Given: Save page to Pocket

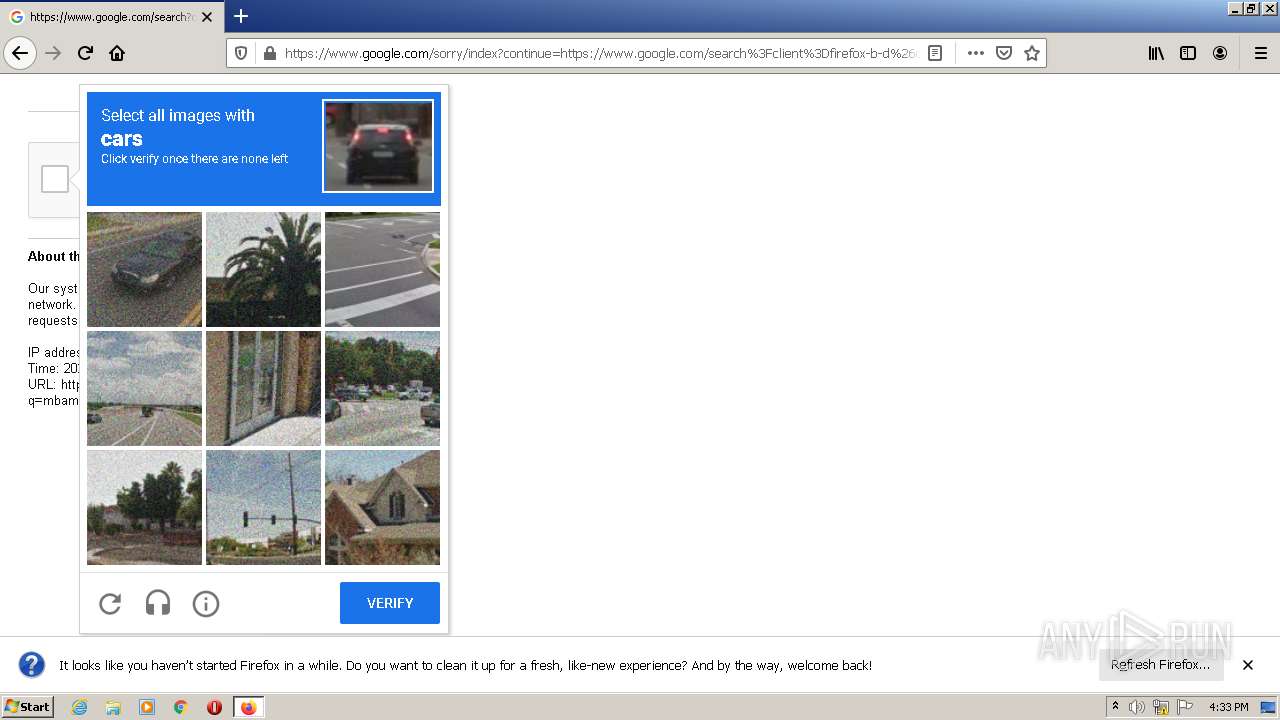Looking at the screenshot, I should click(x=1004, y=53).
